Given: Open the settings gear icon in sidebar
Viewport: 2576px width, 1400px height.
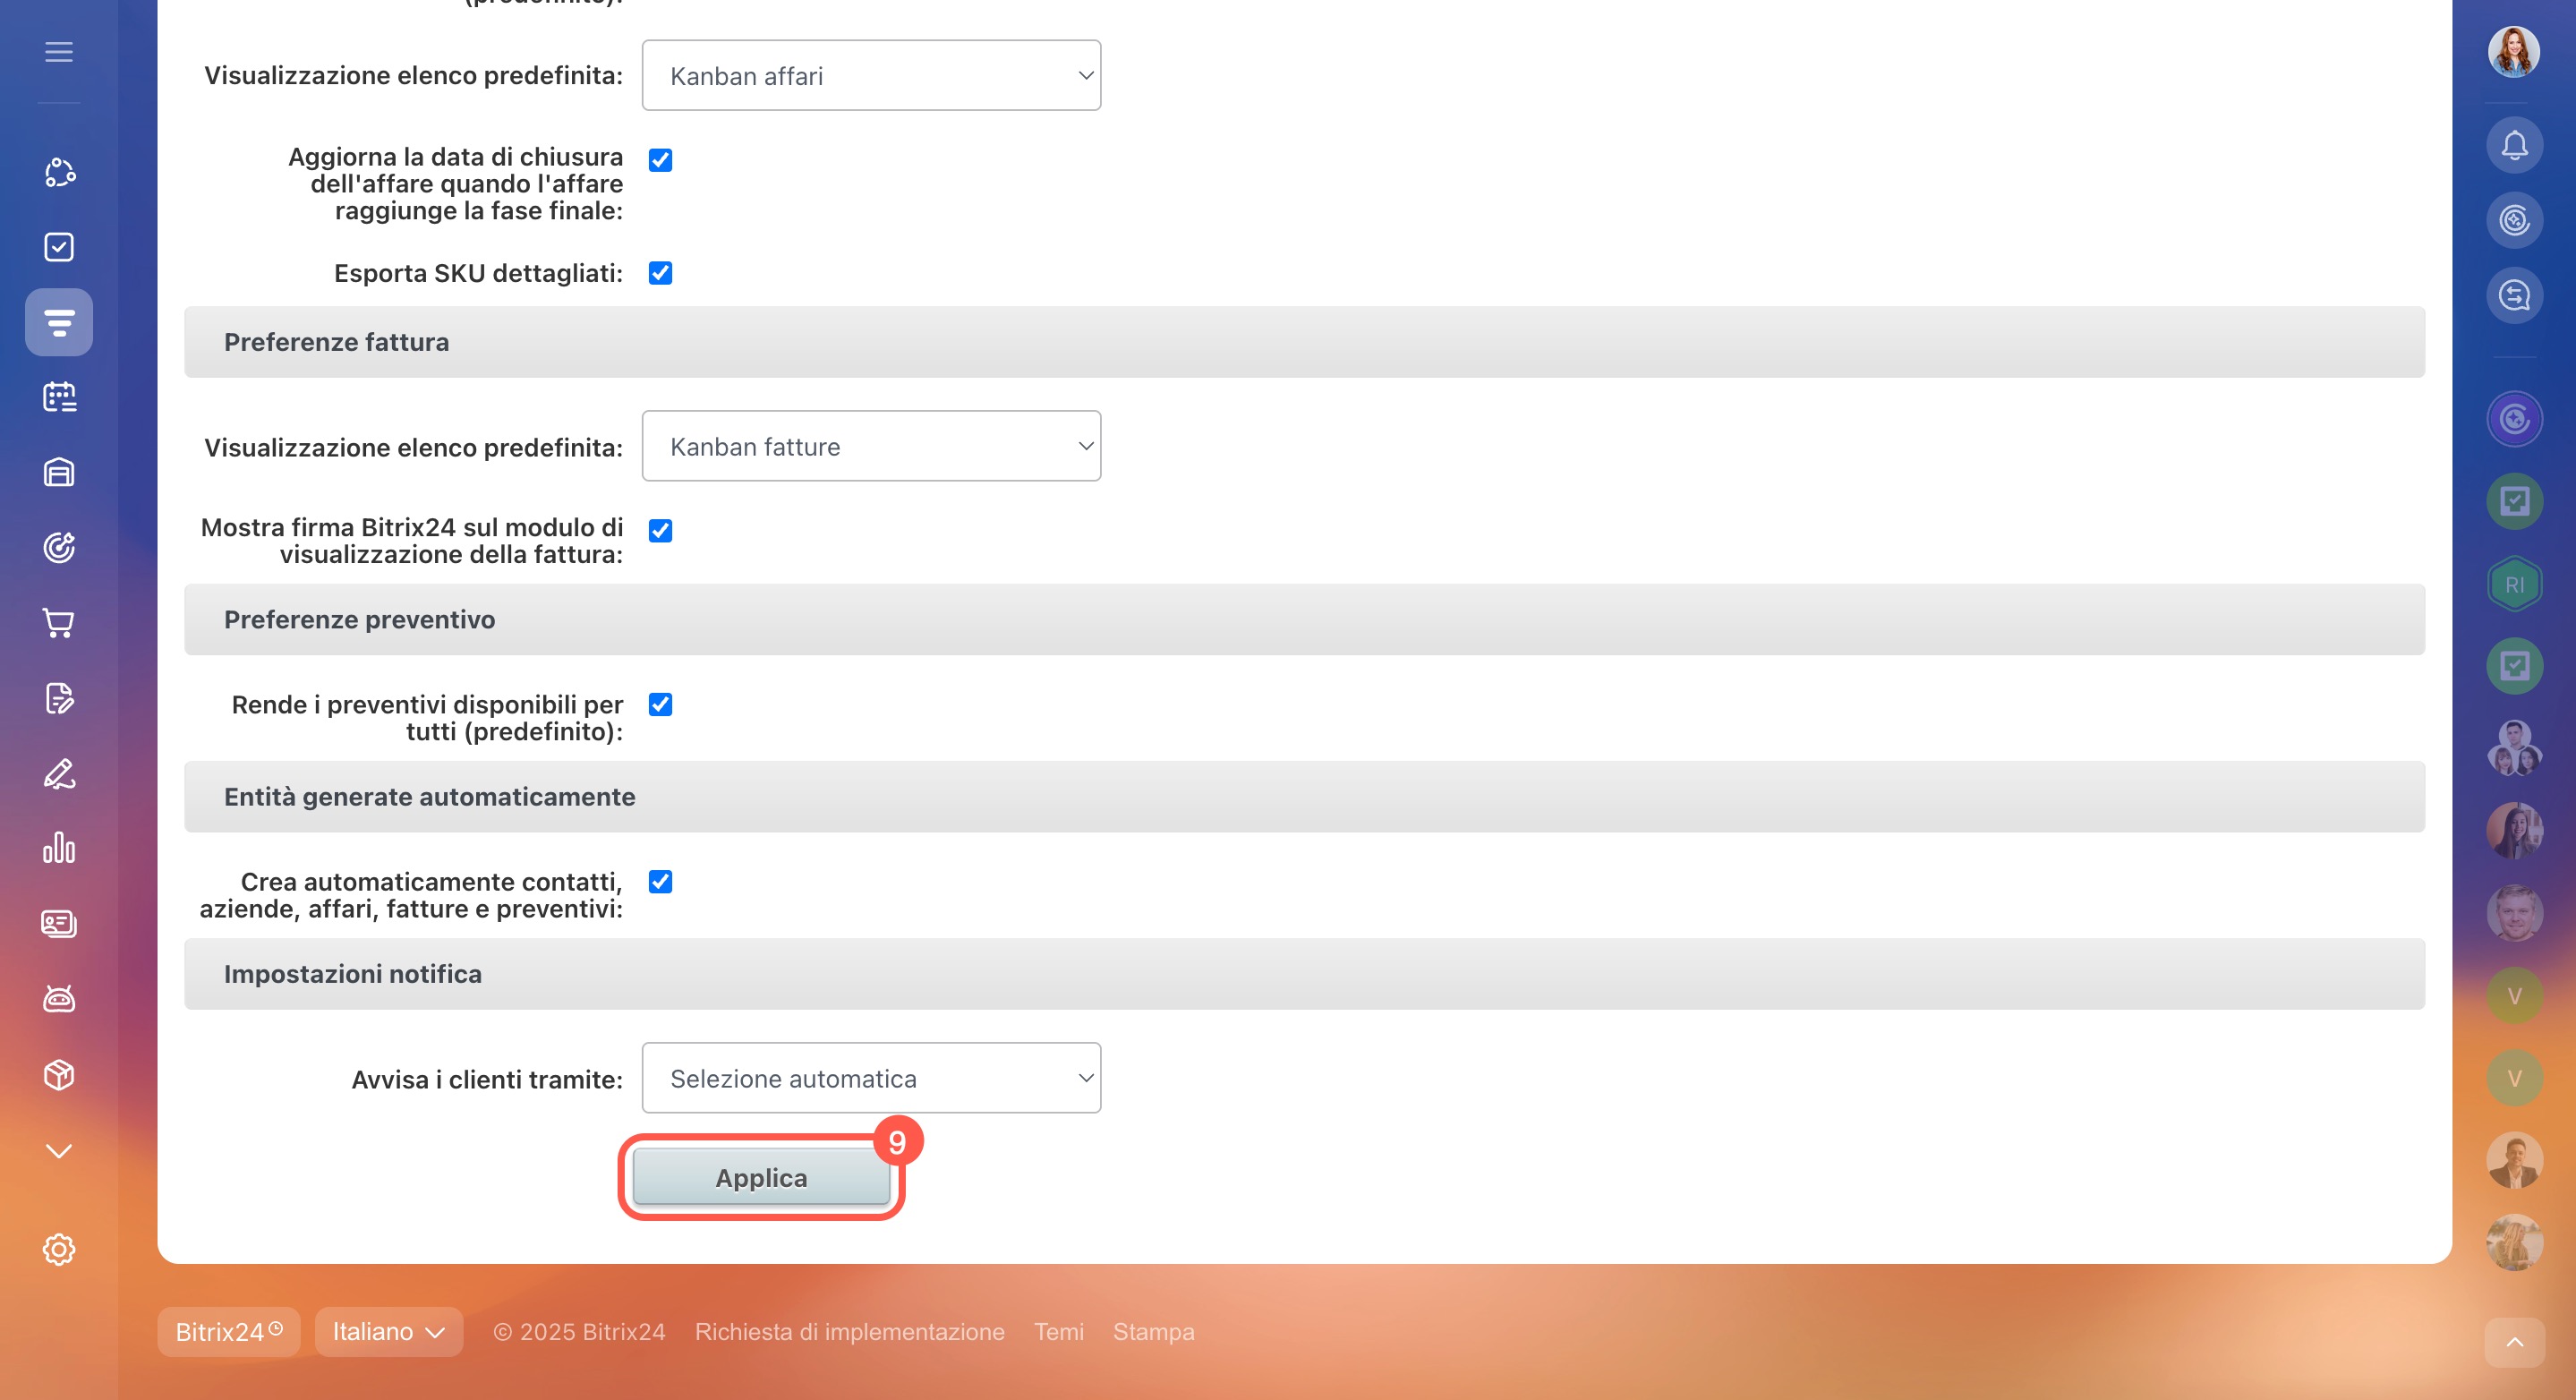Looking at the screenshot, I should pos(59,1249).
